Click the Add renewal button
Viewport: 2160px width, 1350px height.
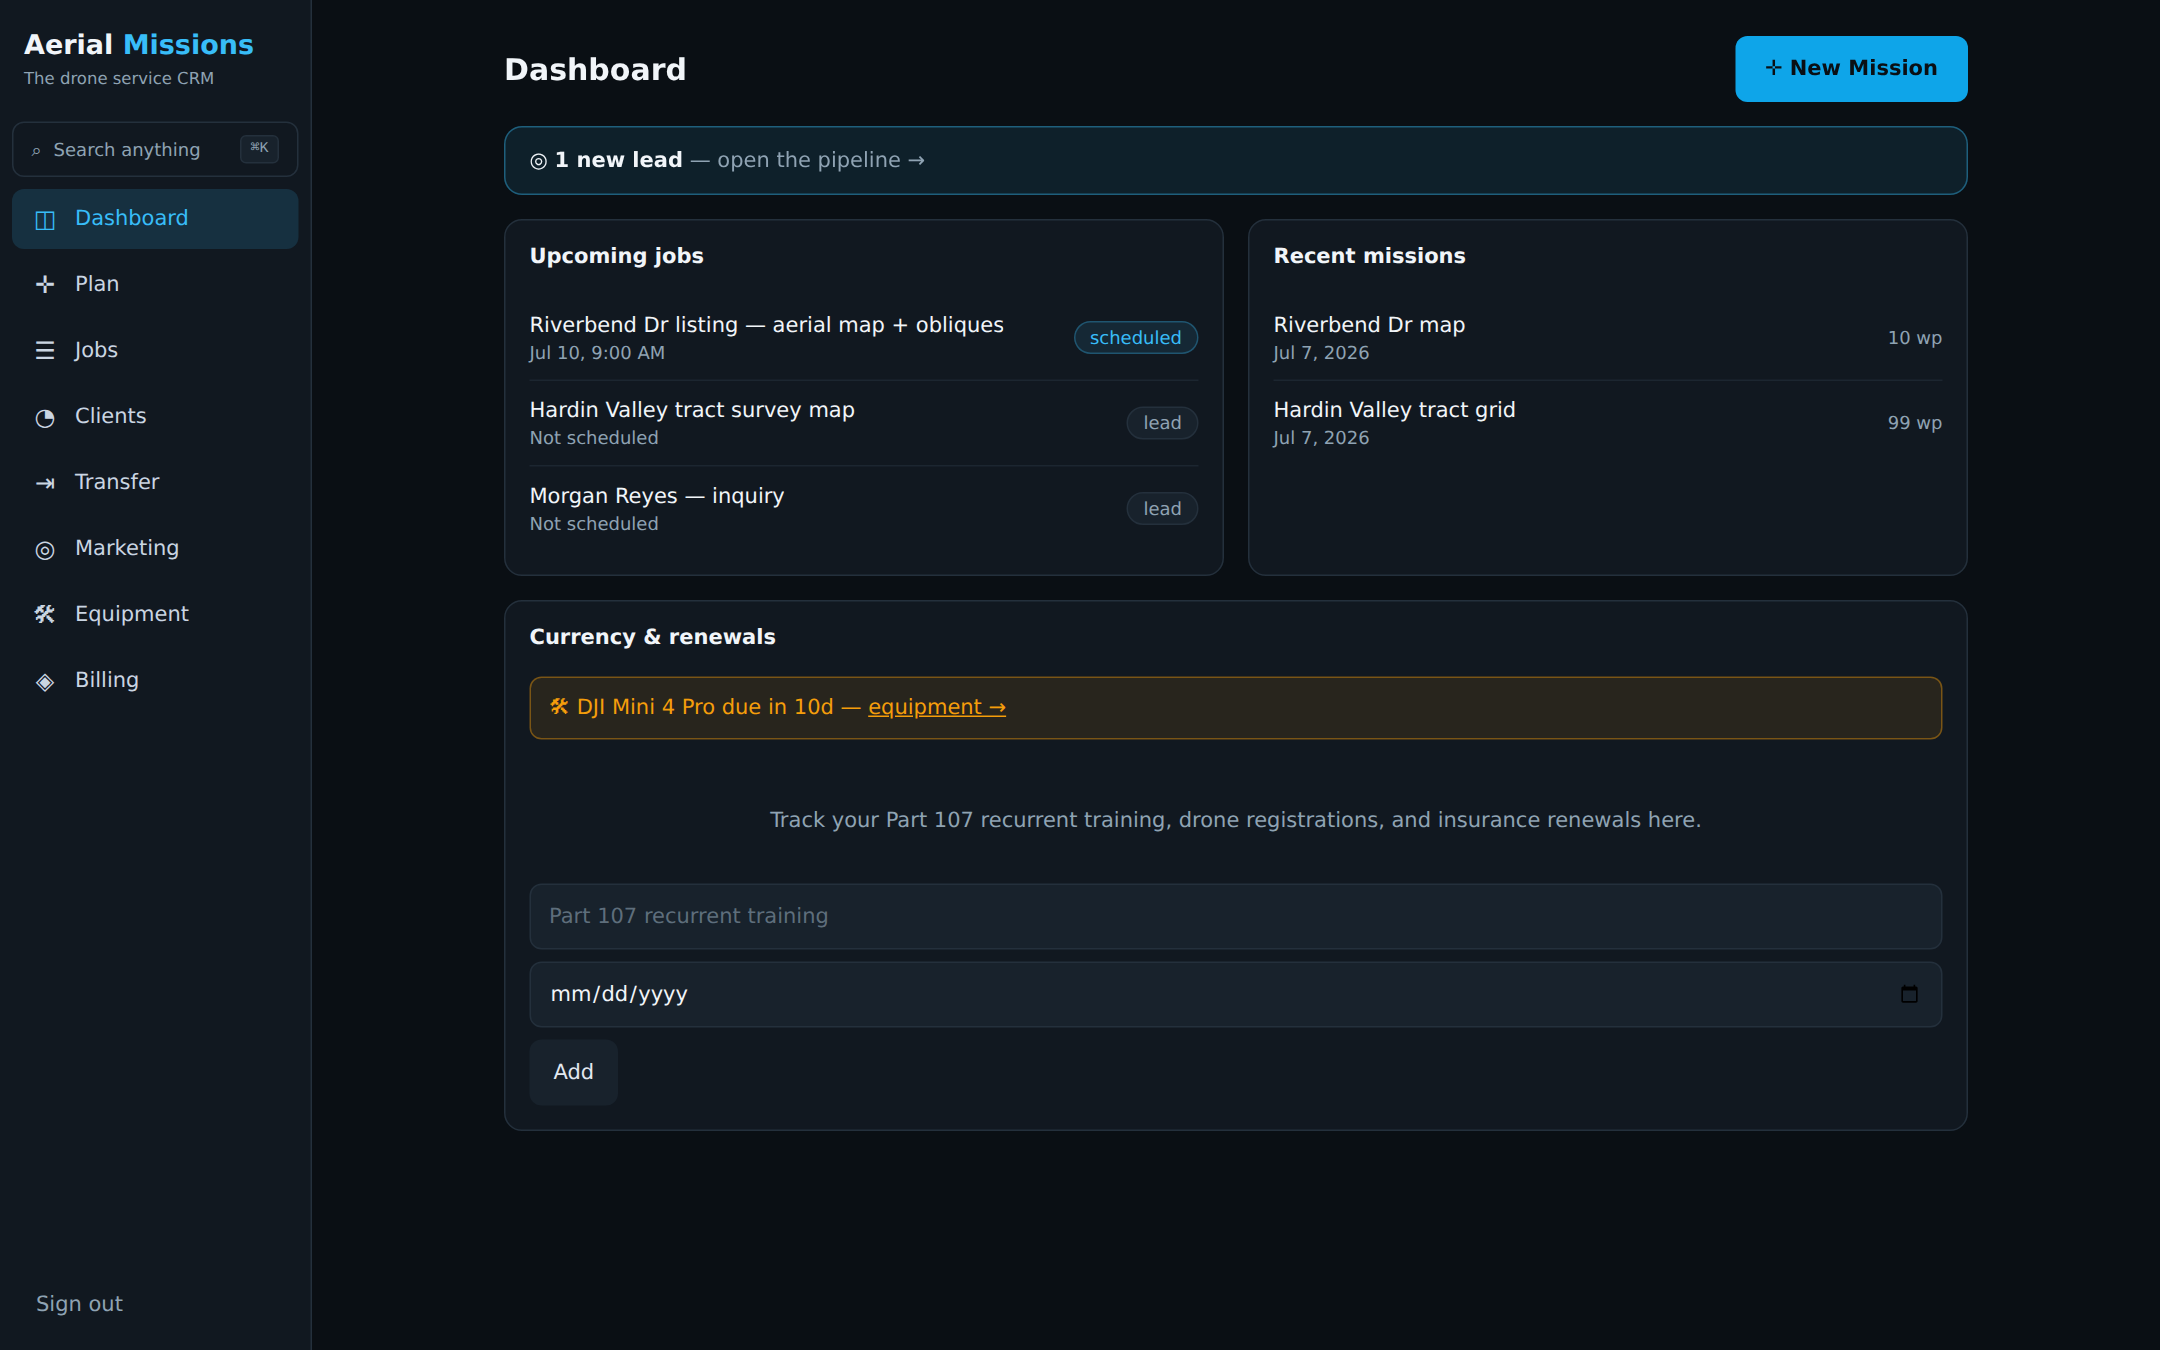click(x=573, y=1072)
